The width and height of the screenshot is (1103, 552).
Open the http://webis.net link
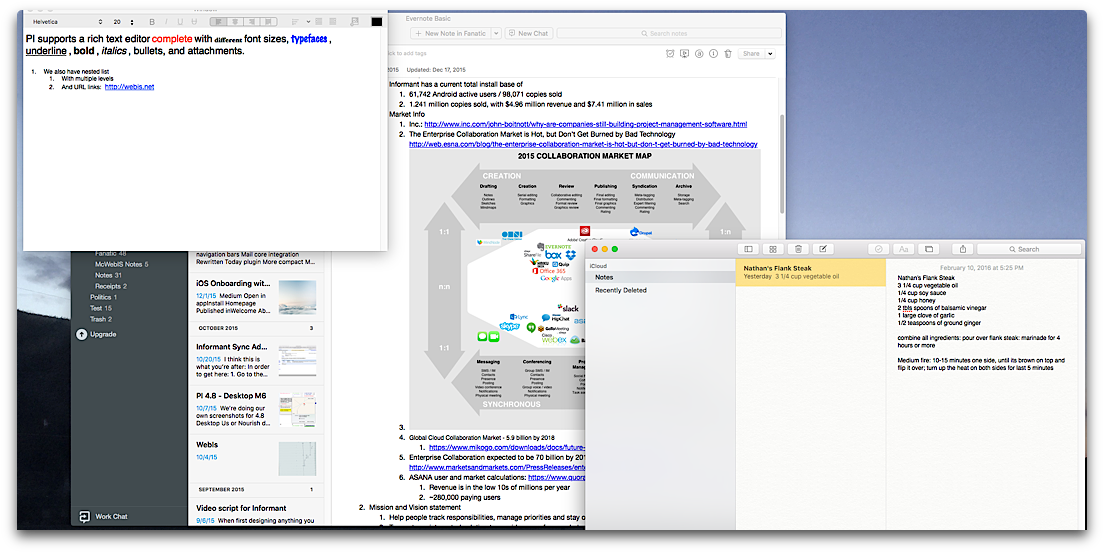click(x=129, y=87)
